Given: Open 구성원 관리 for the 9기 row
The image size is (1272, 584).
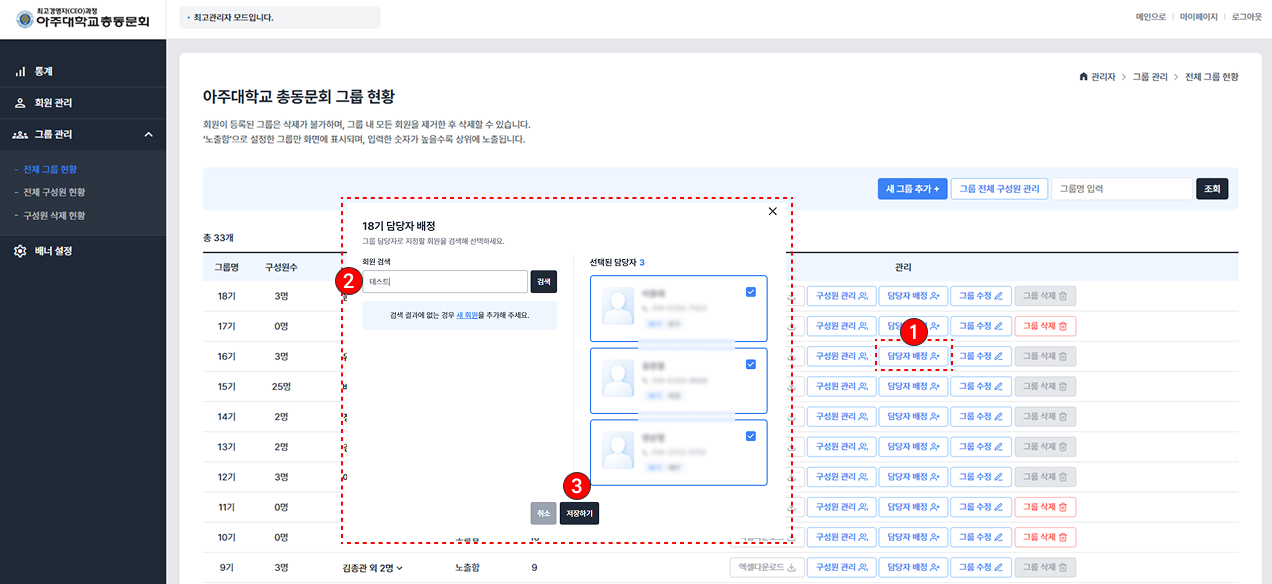Looking at the screenshot, I should (841, 568).
